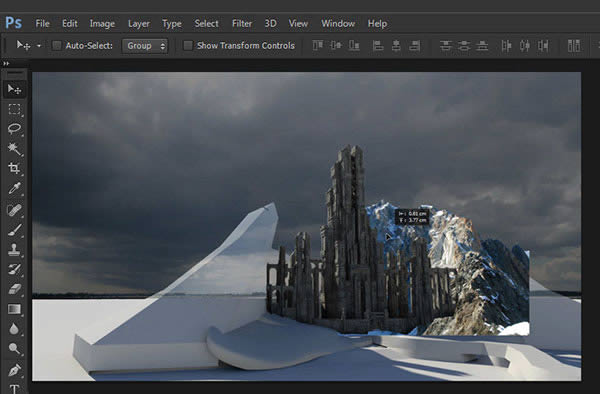Select the Pen tool

pos(15,370)
